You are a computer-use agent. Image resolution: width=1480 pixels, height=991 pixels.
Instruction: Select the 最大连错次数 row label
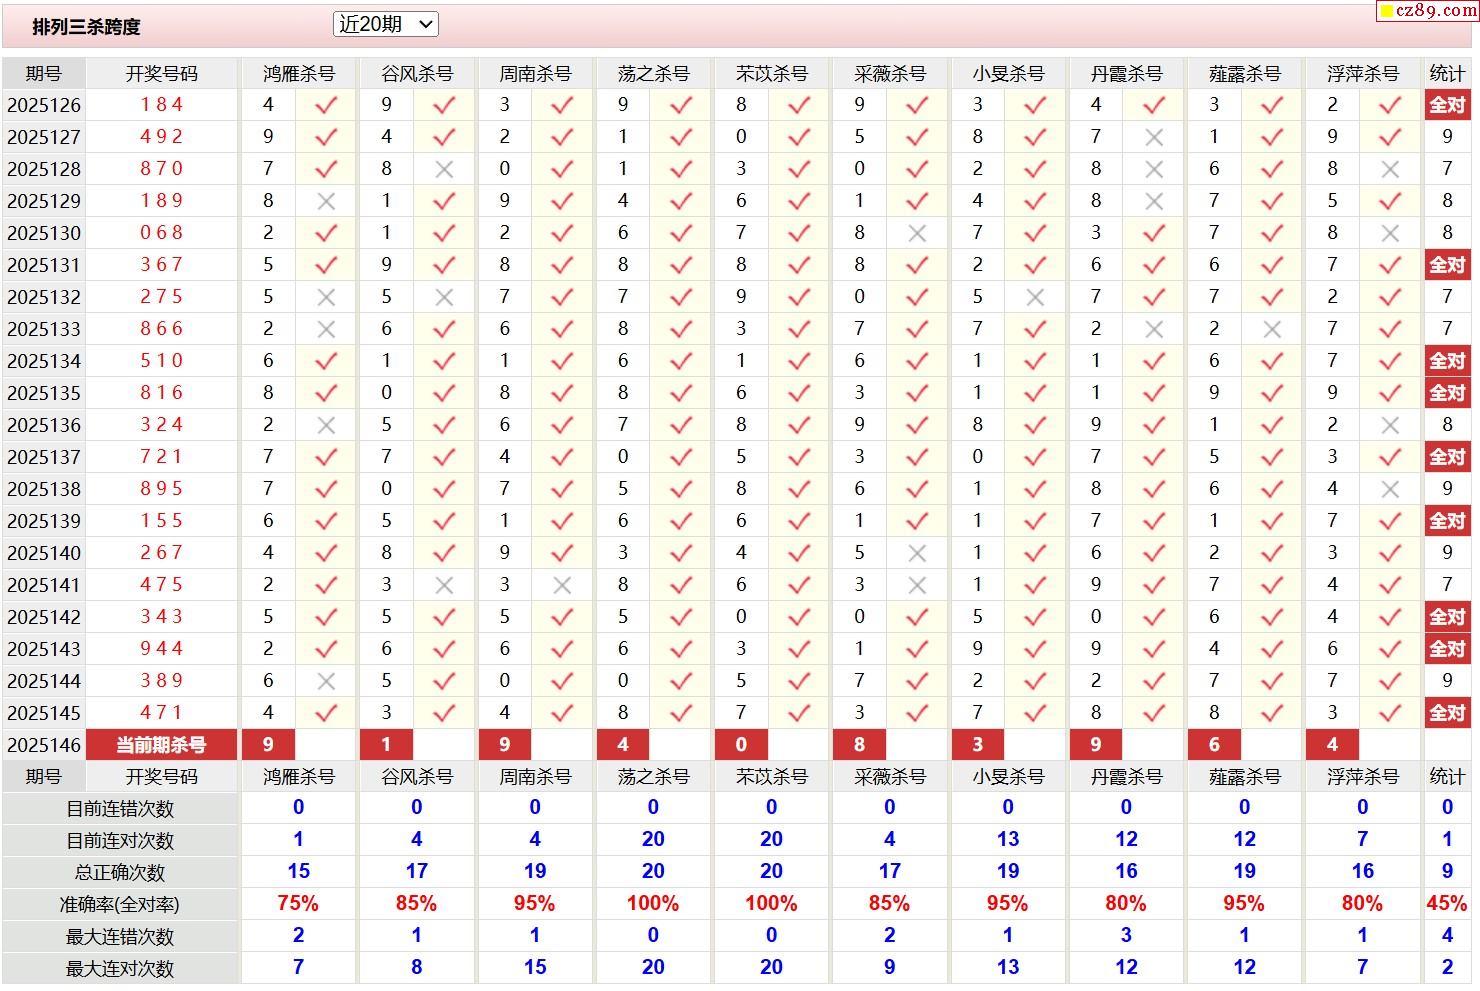tap(120, 936)
